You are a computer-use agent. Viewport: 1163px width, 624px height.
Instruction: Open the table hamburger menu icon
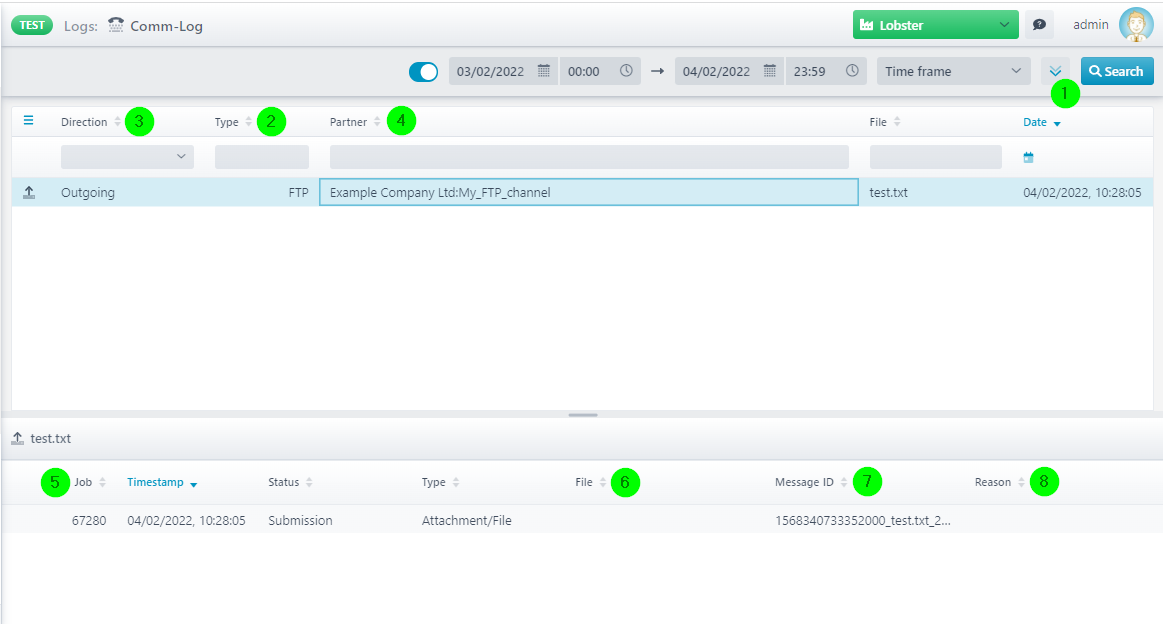(x=28, y=120)
